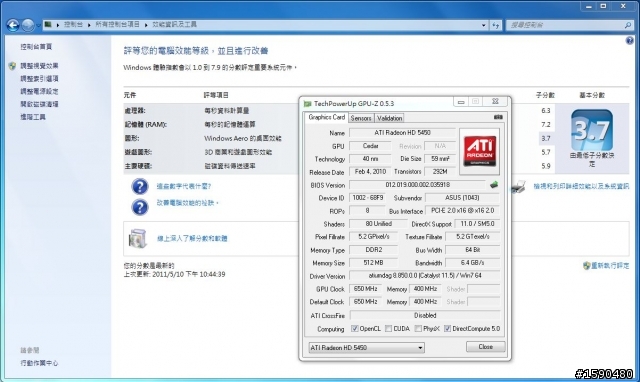The width and height of the screenshot is (640, 382).
Task: Open 調整視覺效果 sidebar link
Action: pyautogui.click(x=39, y=66)
